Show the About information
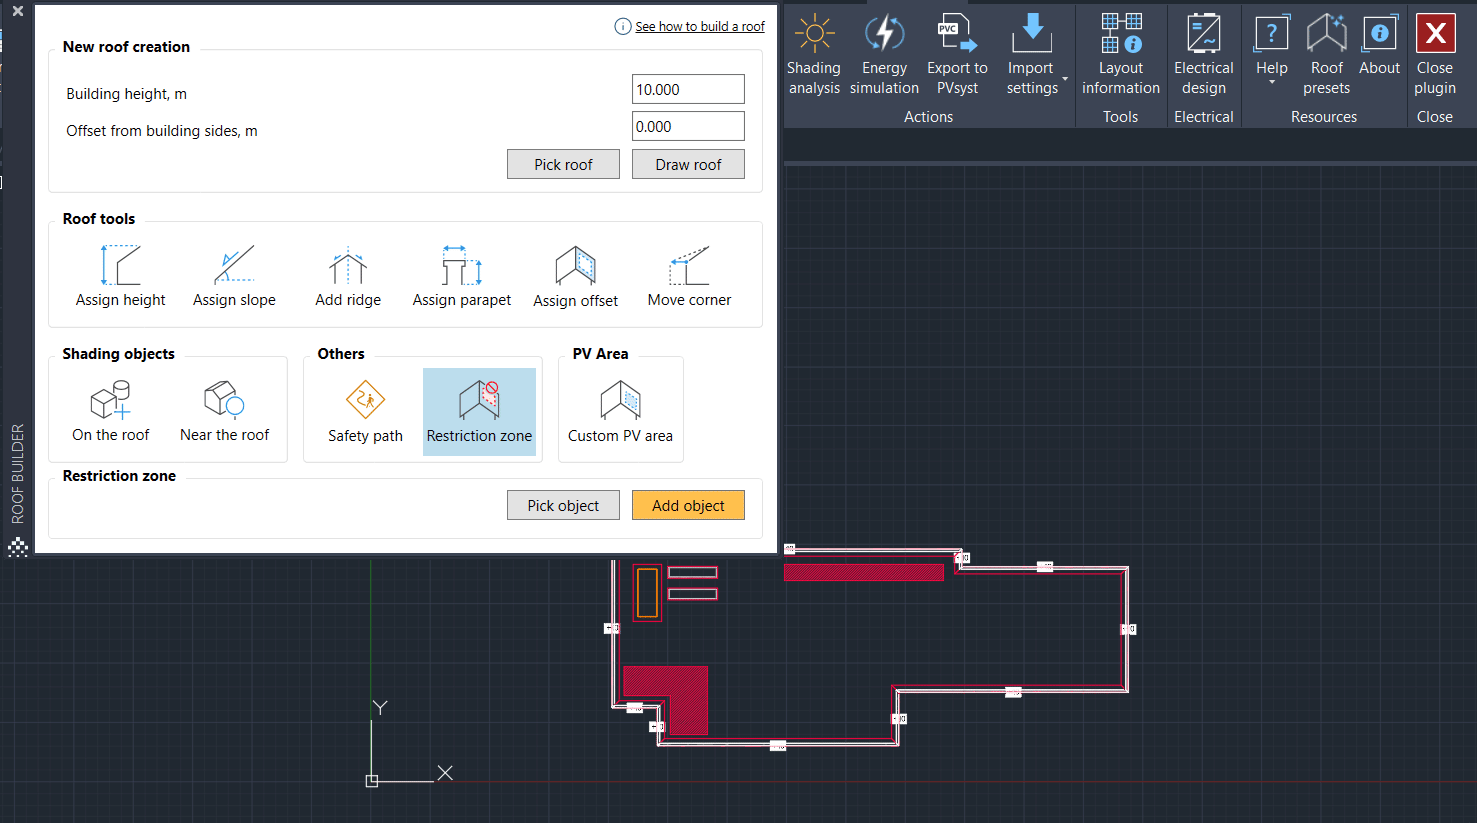This screenshot has height=823, width=1477. (1379, 45)
